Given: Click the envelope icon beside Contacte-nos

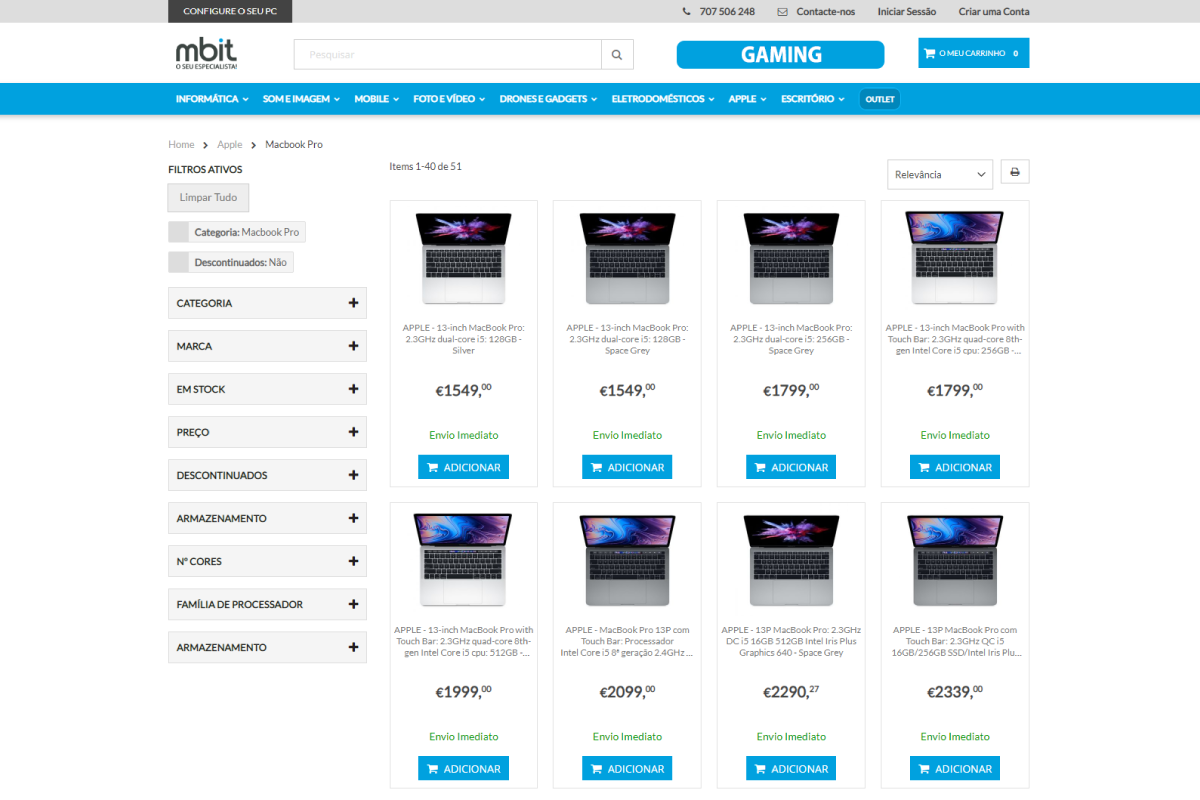Looking at the screenshot, I should pyautogui.click(x=783, y=12).
